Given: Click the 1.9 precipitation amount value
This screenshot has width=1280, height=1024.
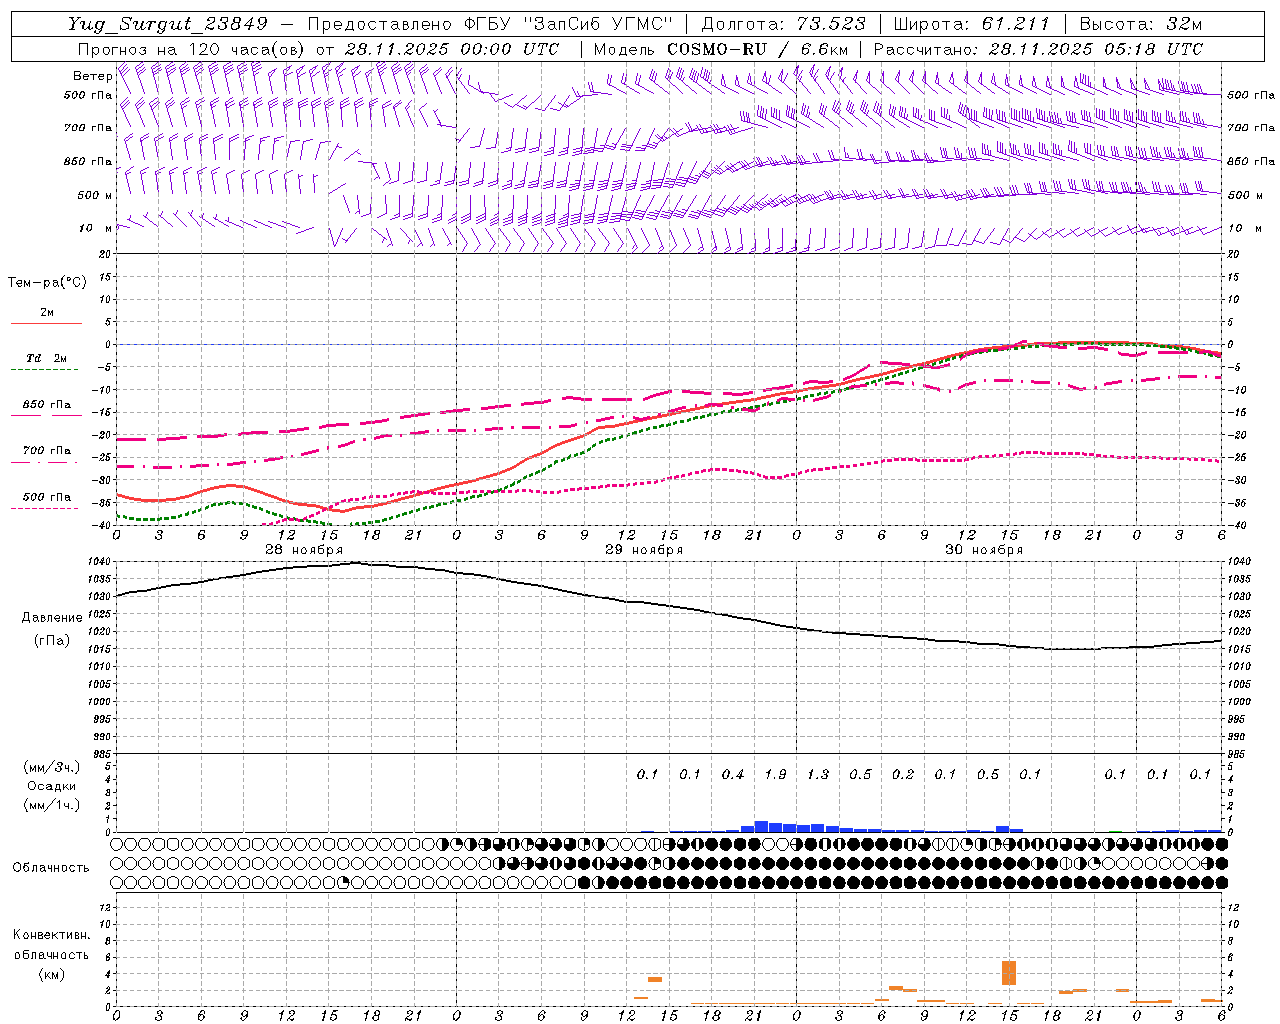Looking at the screenshot, I should coord(775,774).
